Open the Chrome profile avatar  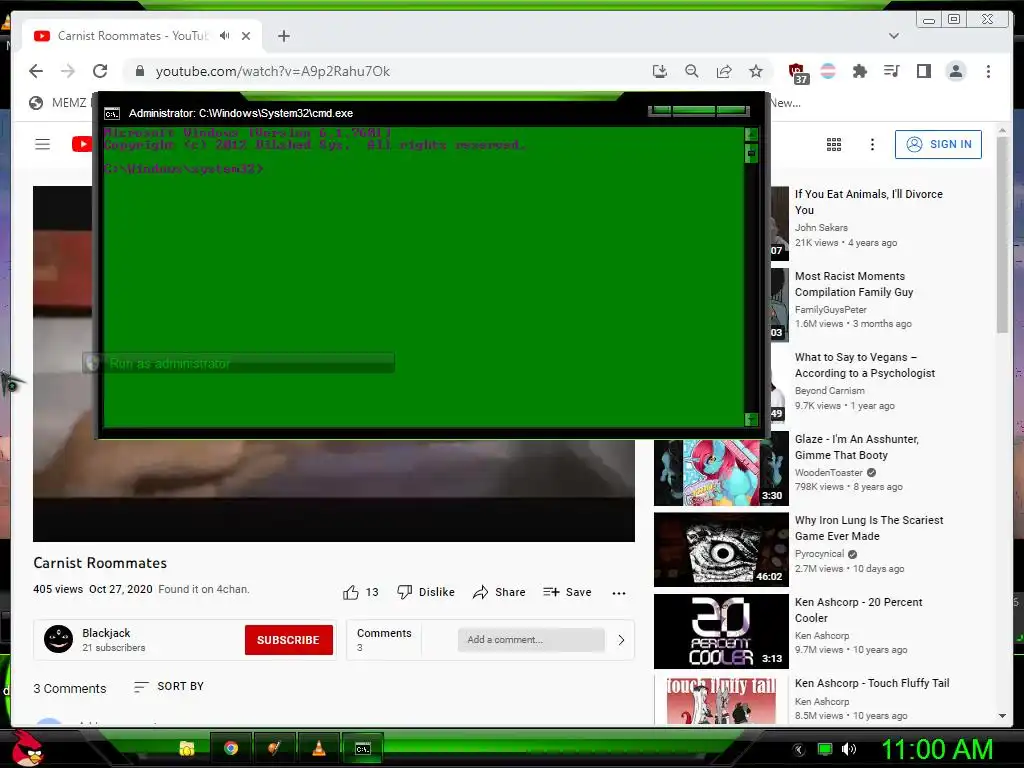pyautogui.click(x=956, y=71)
